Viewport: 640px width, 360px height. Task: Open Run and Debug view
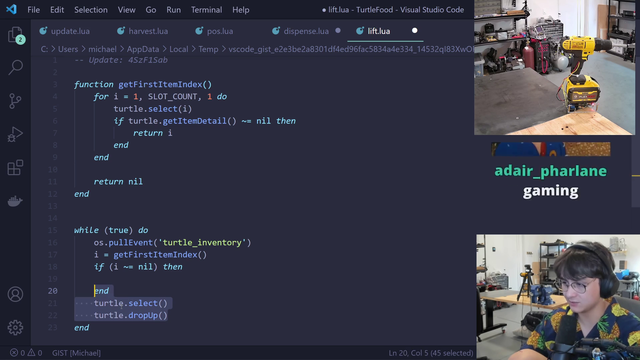tap(15, 134)
